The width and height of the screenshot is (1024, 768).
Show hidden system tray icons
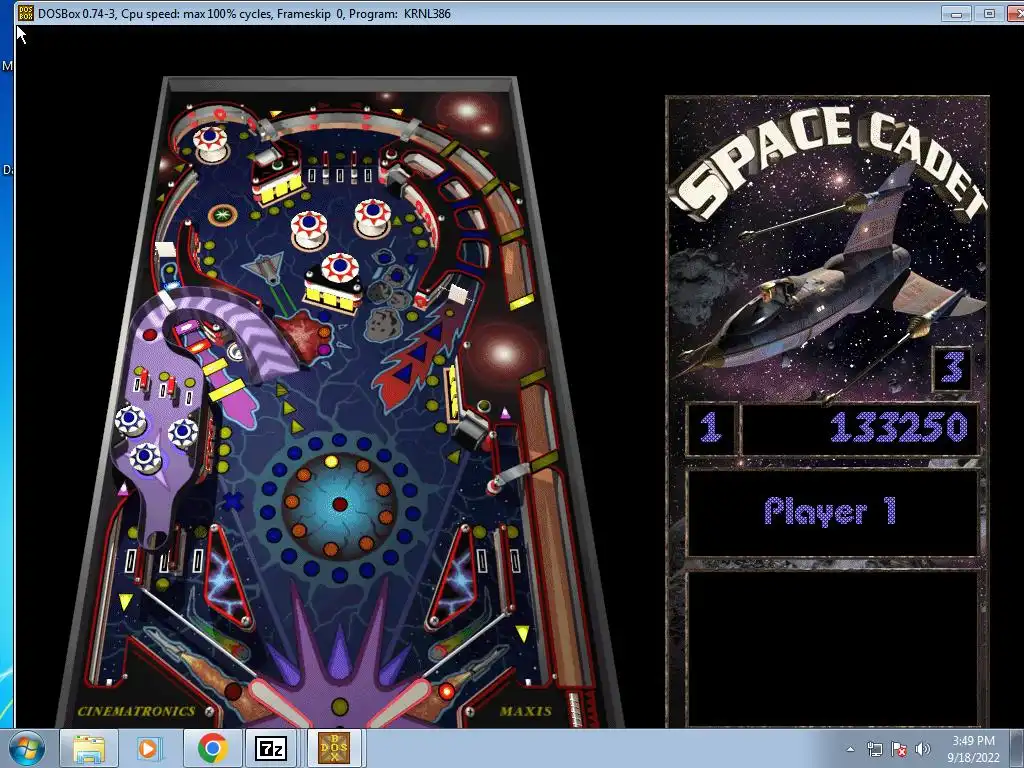pos(850,750)
